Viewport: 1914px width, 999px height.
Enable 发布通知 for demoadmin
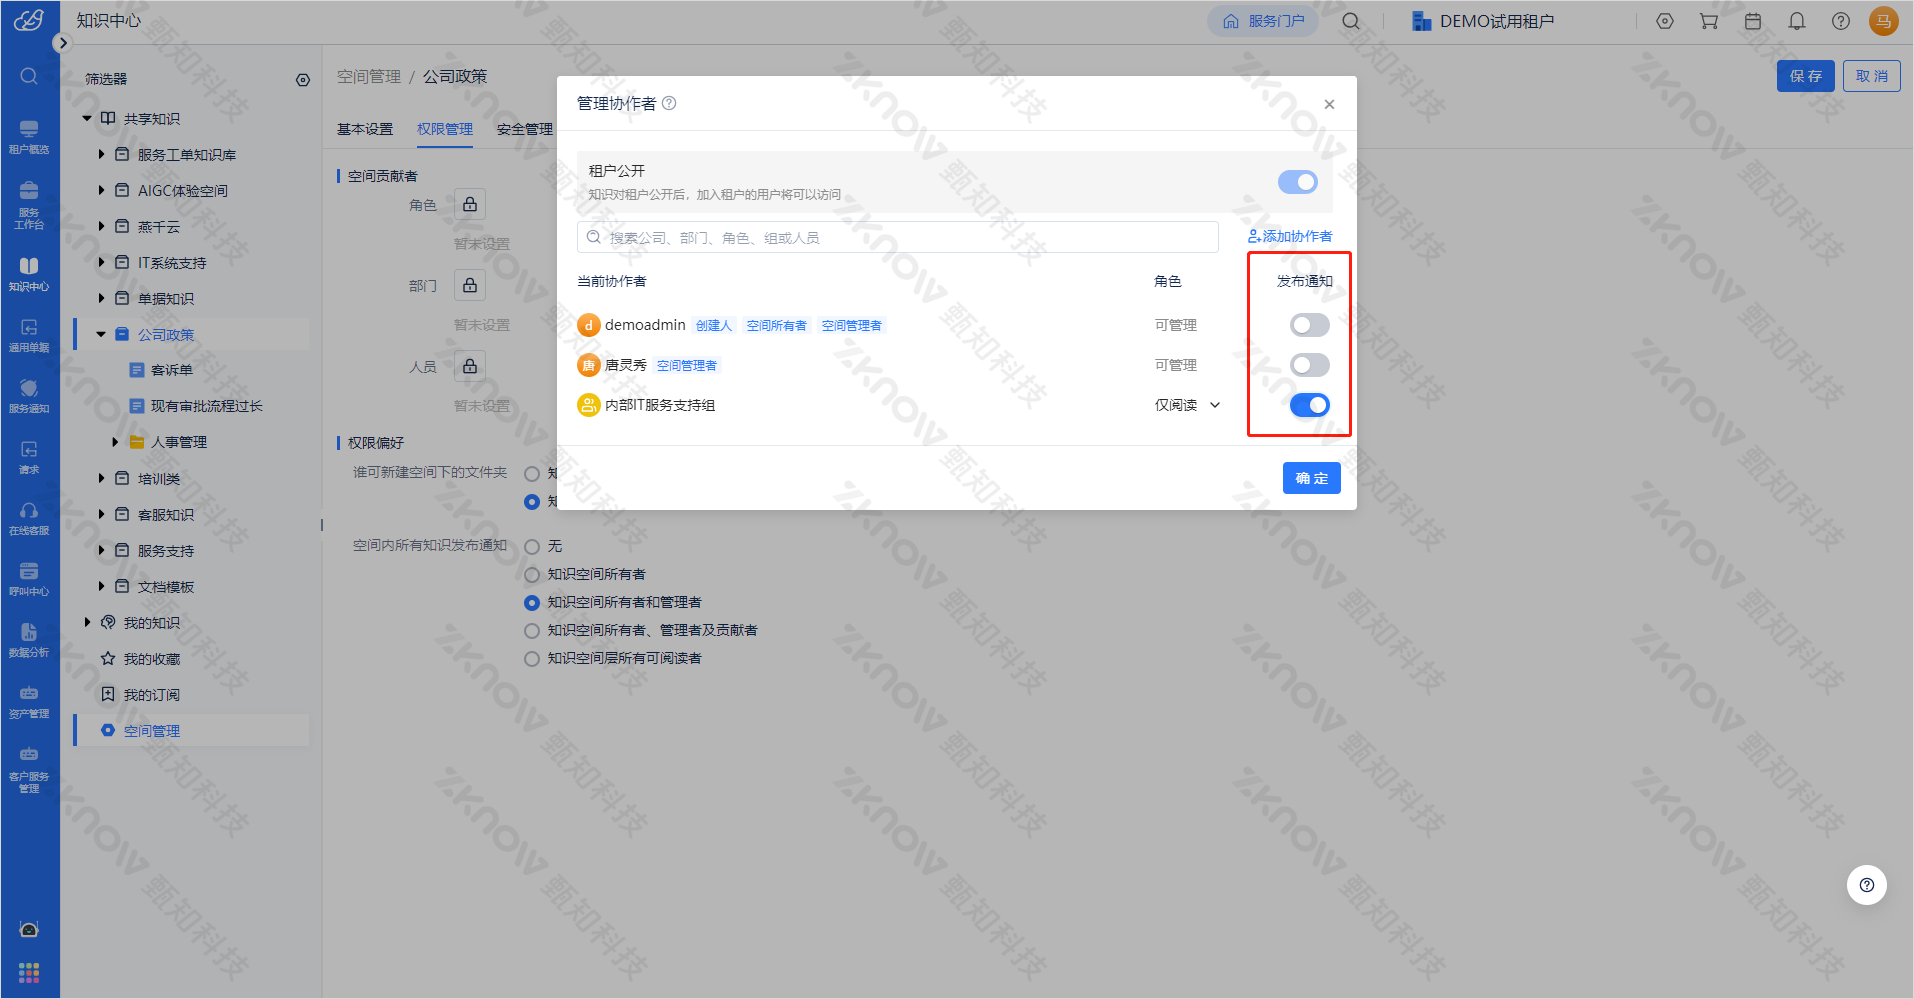pos(1310,325)
